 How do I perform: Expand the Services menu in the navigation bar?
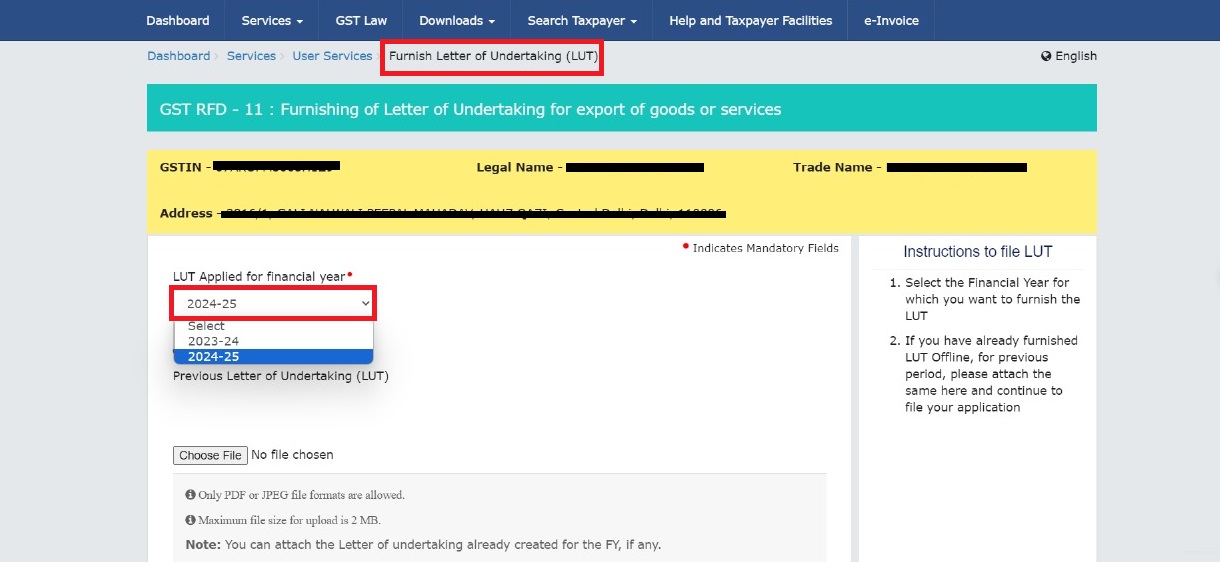272,20
